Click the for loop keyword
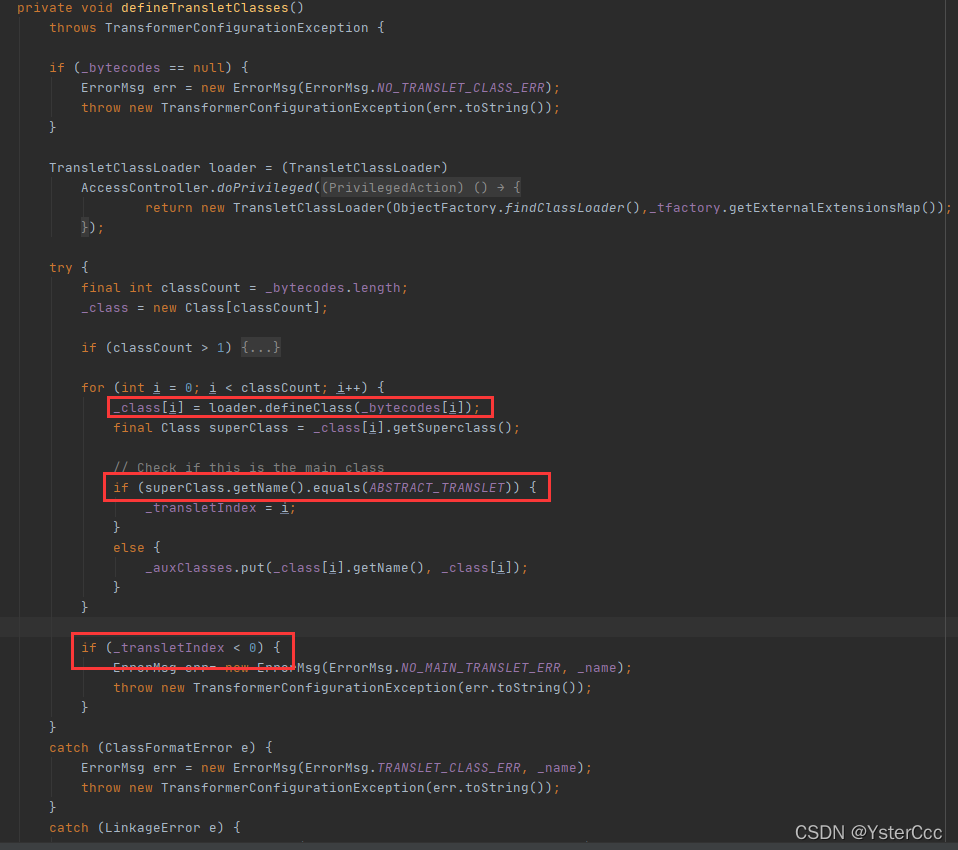The width and height of the screenshot is (958, 850). pos(93,388)
